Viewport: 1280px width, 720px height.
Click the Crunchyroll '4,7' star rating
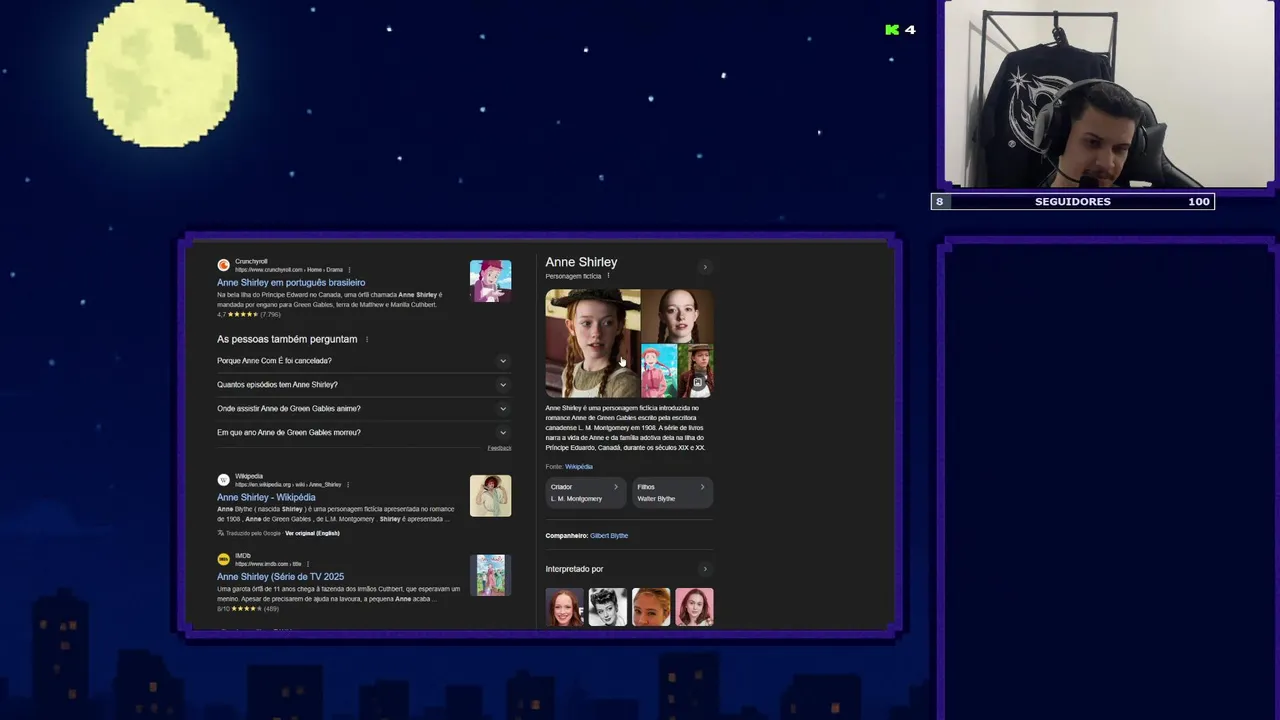[250, 315]
